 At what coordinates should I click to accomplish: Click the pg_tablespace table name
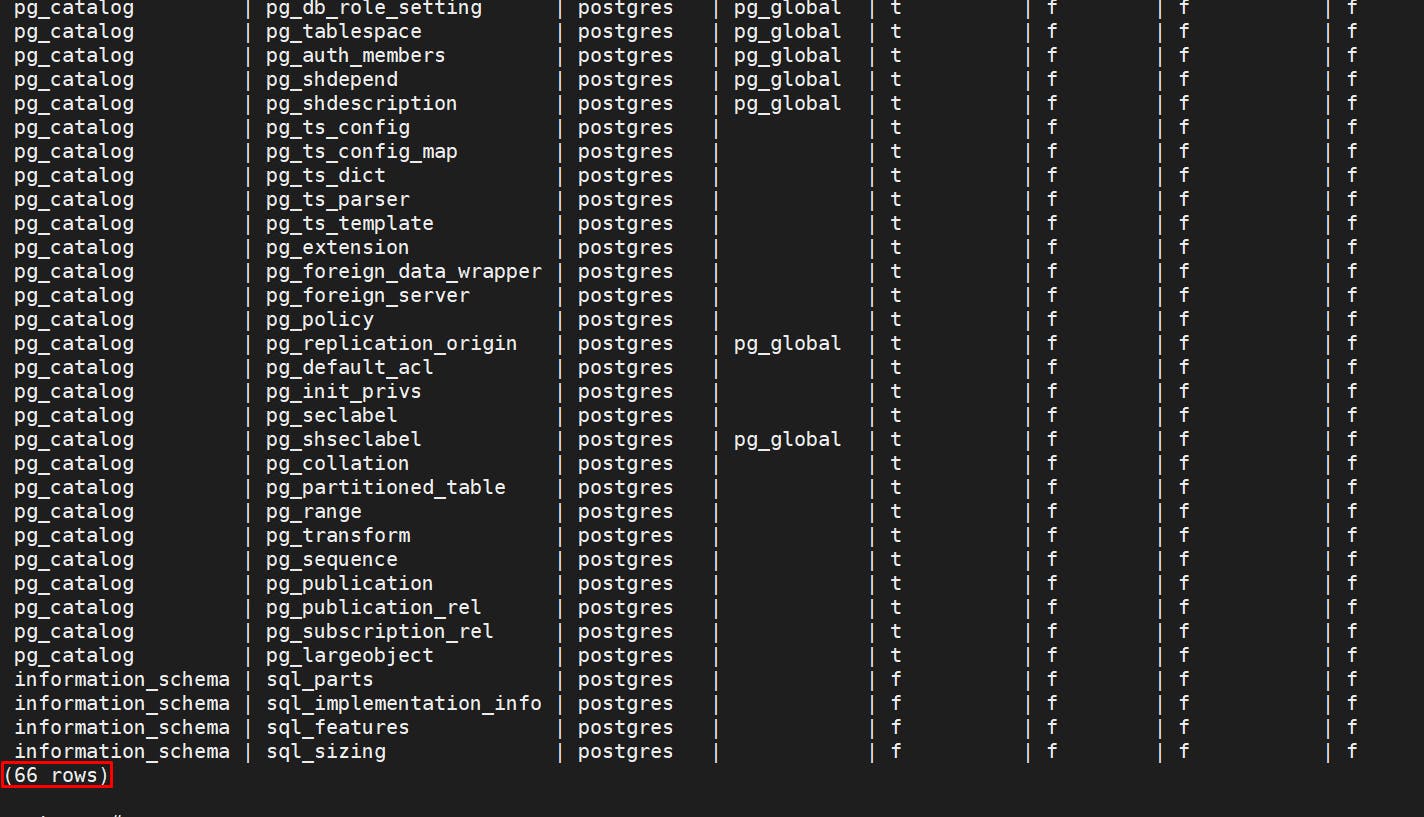click(x=343, y=31)
